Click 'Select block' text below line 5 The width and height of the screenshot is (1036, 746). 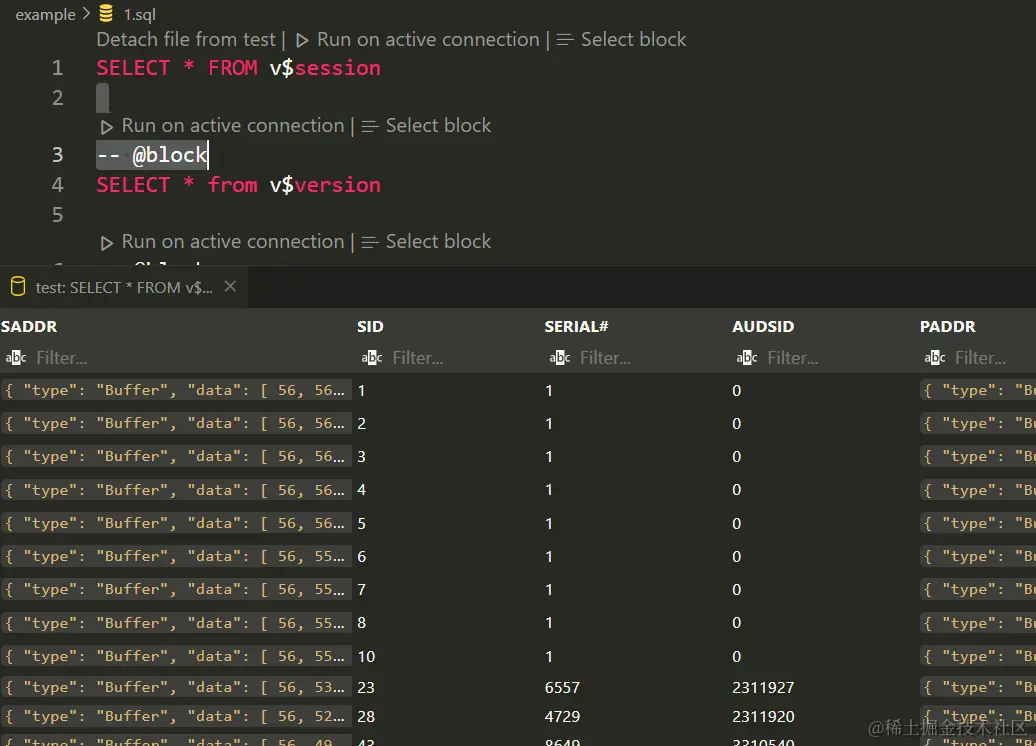point(438,242)
